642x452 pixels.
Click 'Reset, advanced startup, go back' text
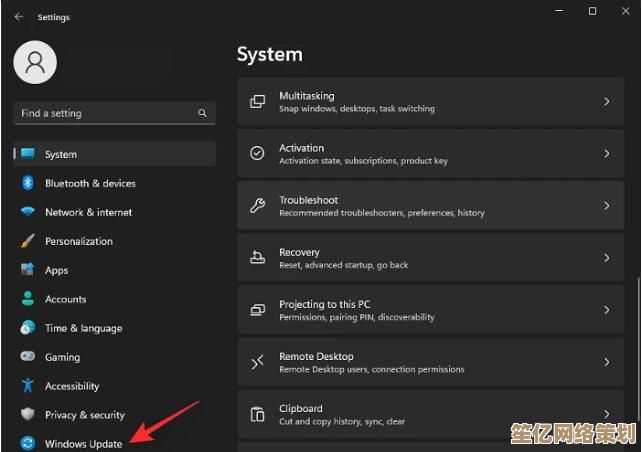pyautogui.click(x=344, y=265)
